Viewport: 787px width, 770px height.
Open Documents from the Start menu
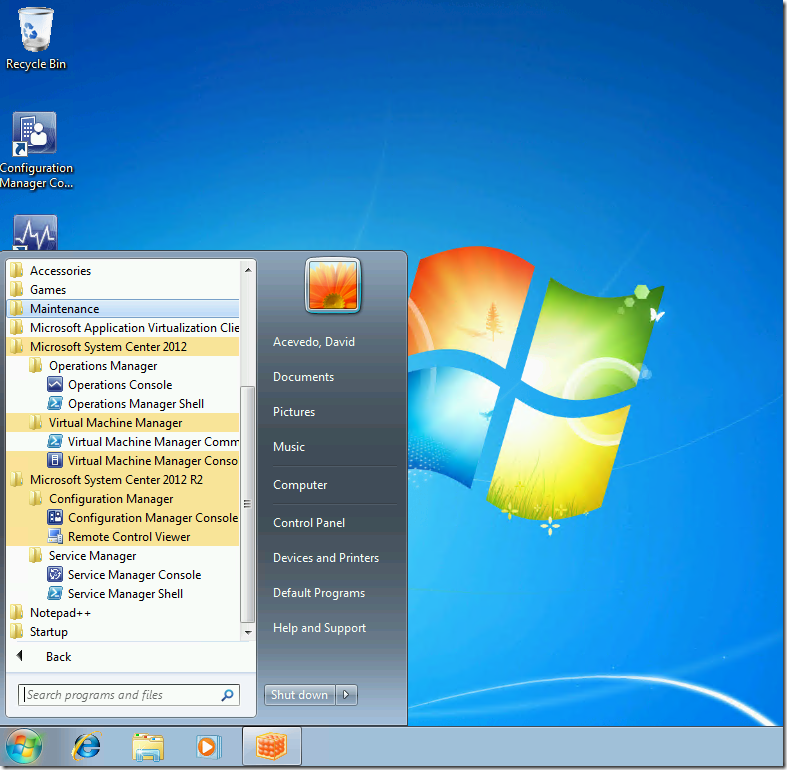tap(303, 377)
